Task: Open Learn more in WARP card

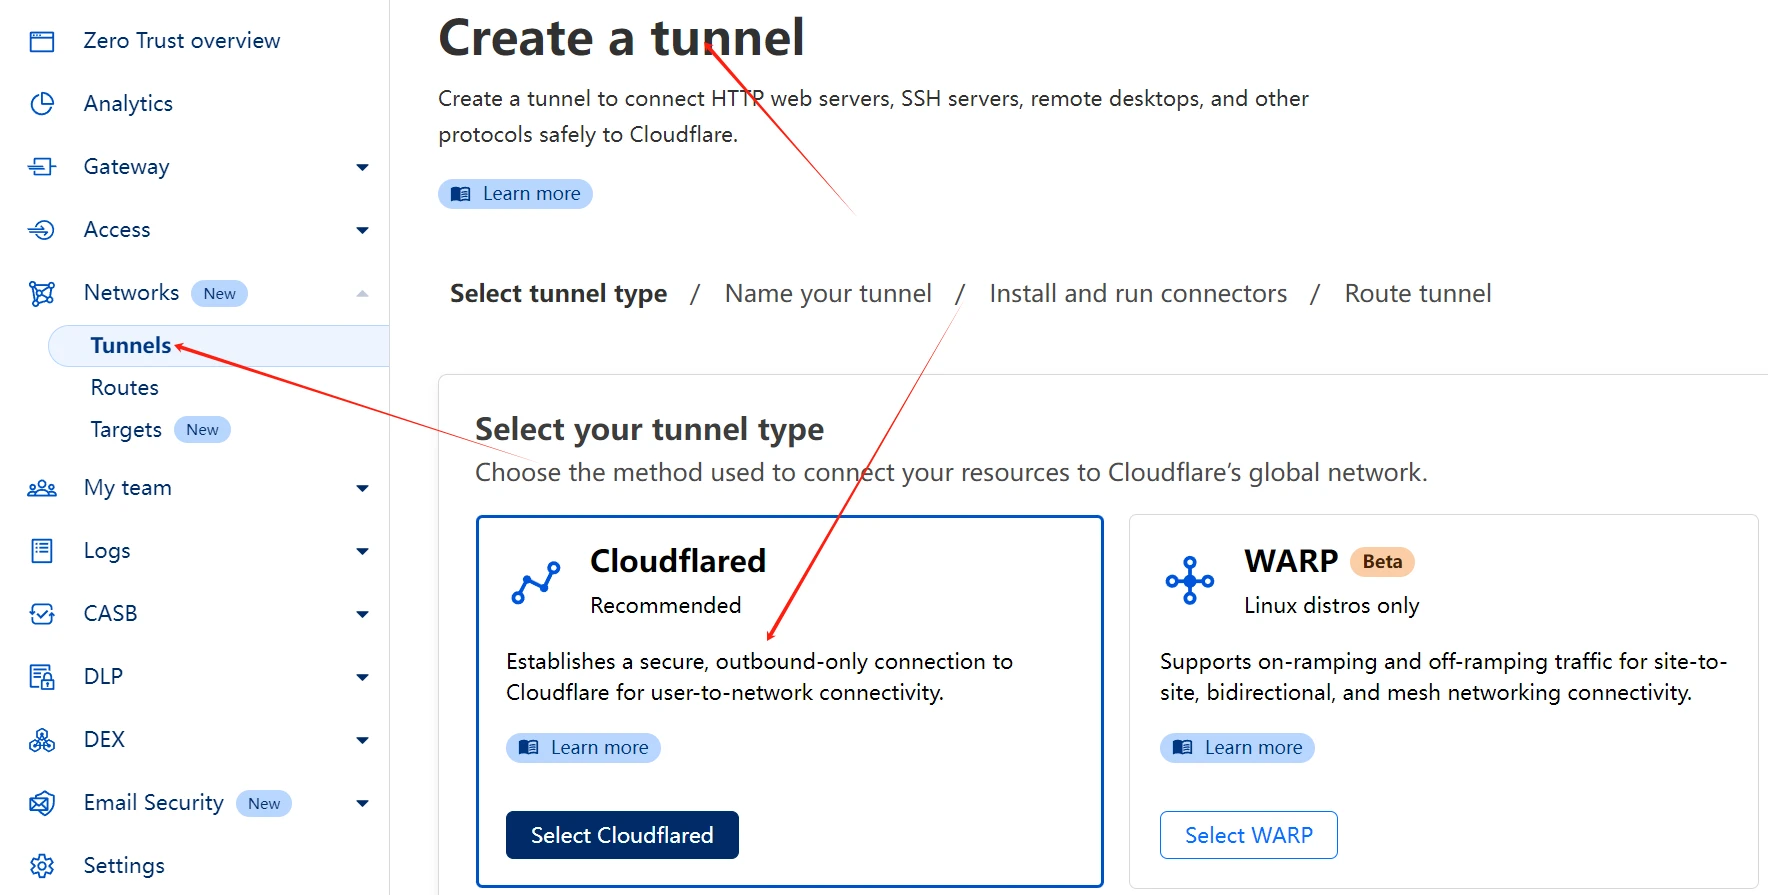Action: [x=1238, y=748]
